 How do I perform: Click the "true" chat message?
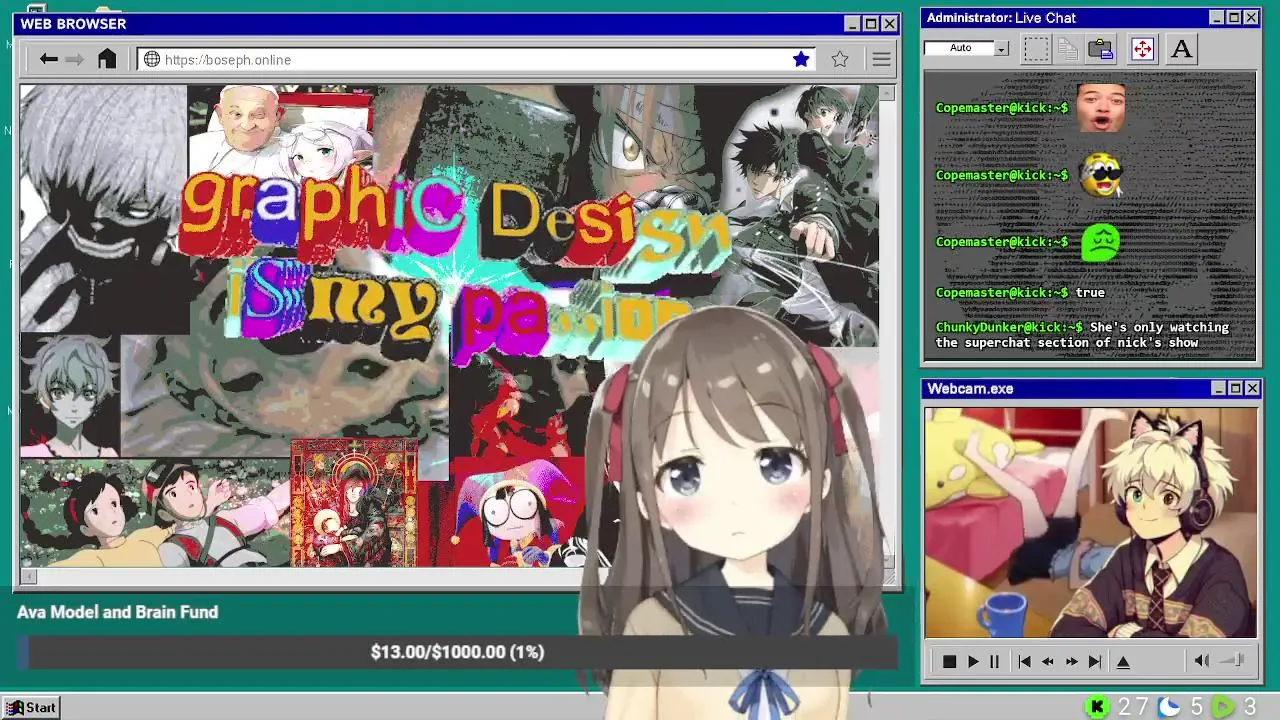[1090, 292]
